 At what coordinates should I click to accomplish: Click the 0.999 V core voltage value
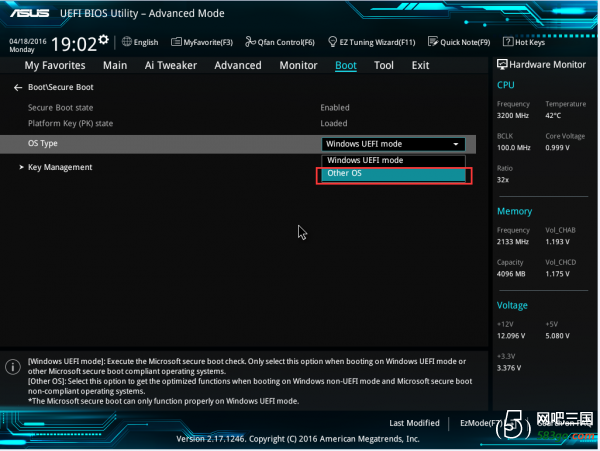[557, 148]
